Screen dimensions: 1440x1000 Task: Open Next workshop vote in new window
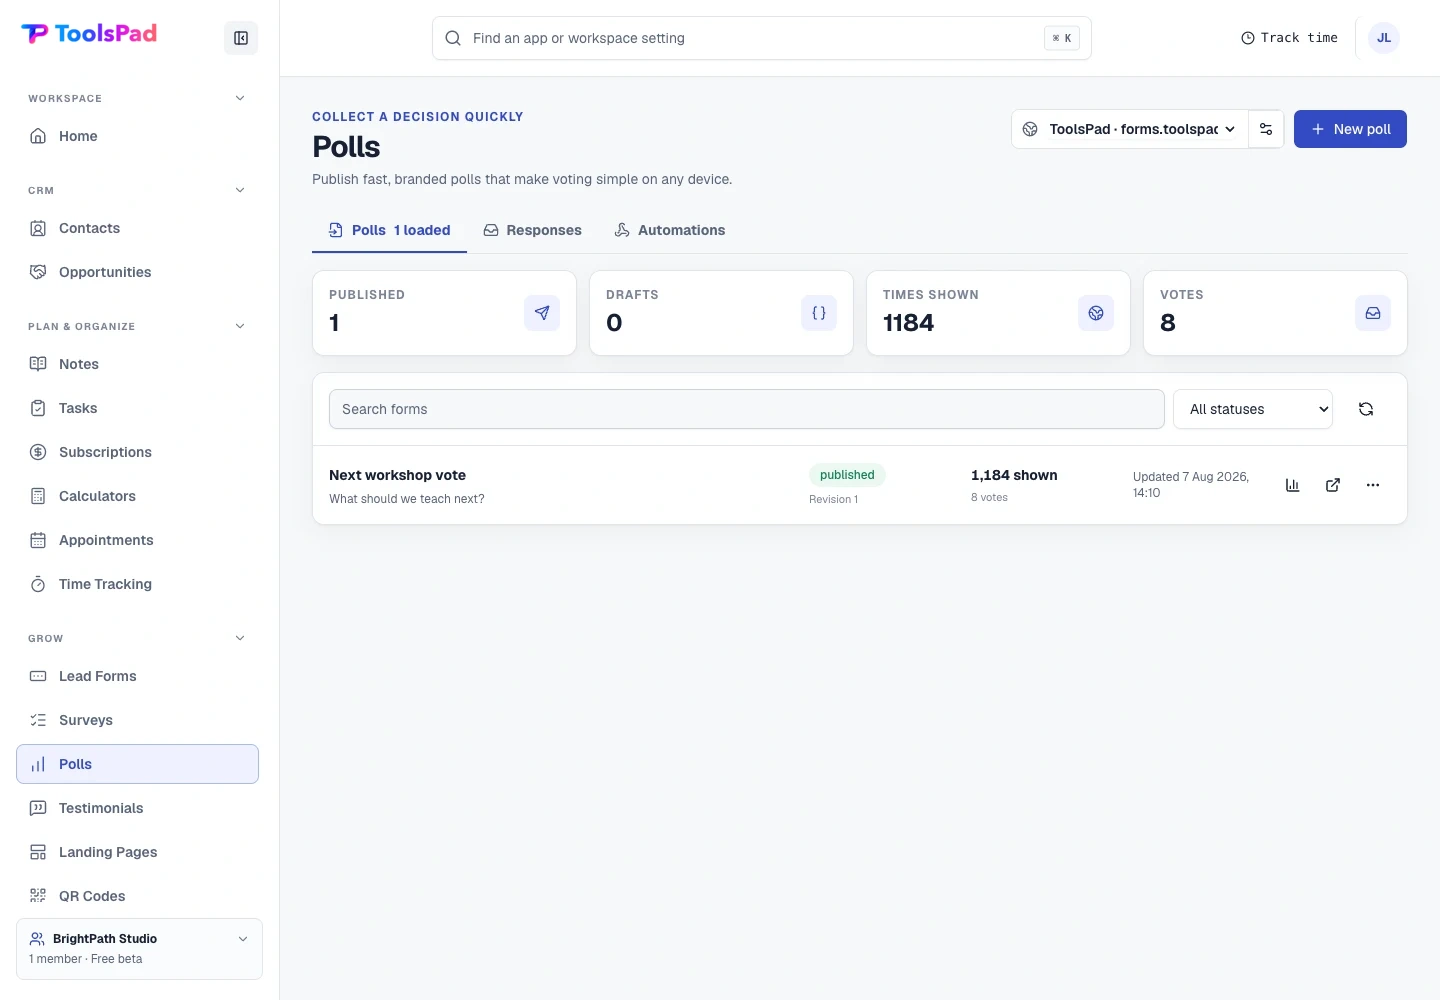coord(1333,485)
